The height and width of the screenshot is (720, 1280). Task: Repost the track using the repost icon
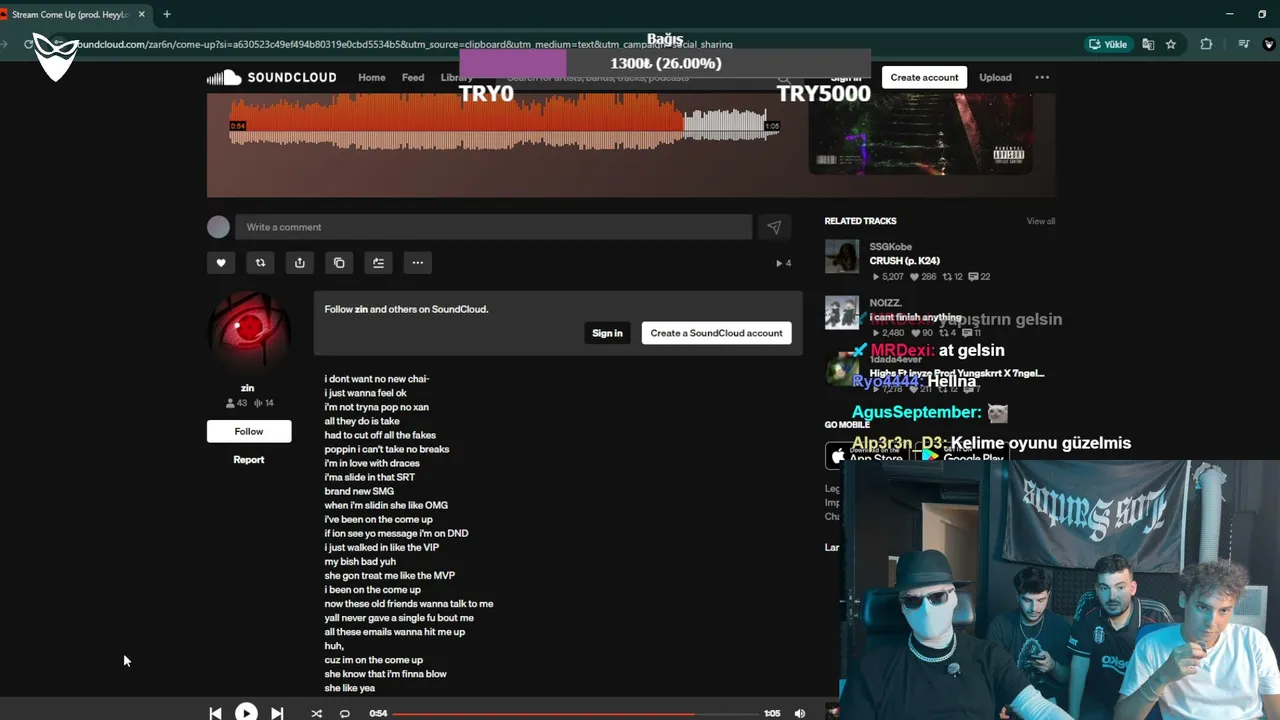coord(260,263)
